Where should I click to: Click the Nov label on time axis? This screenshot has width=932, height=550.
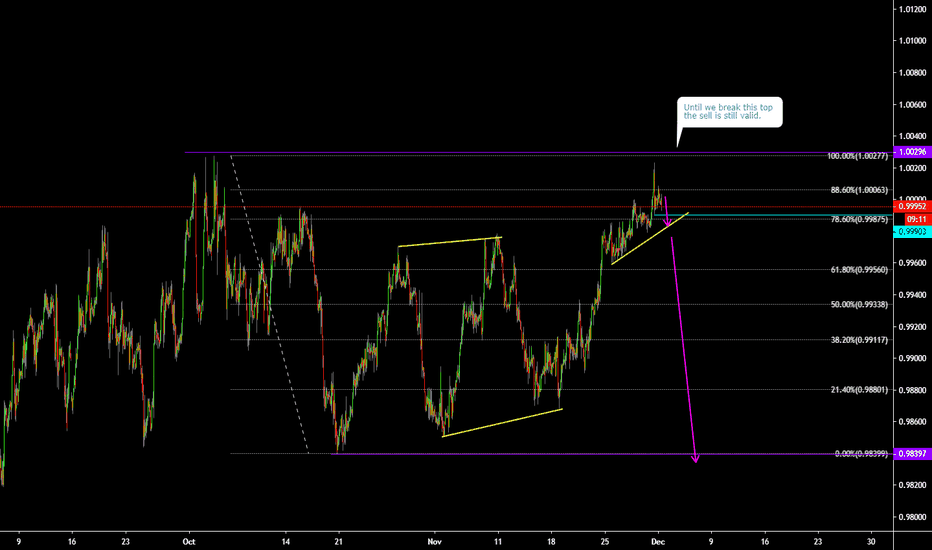433,538
